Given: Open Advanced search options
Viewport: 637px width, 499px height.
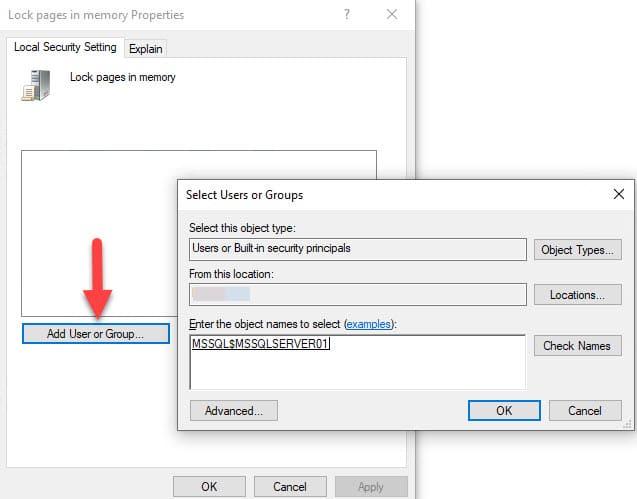Looking at the screenshot, I should (x=234, y=410).
